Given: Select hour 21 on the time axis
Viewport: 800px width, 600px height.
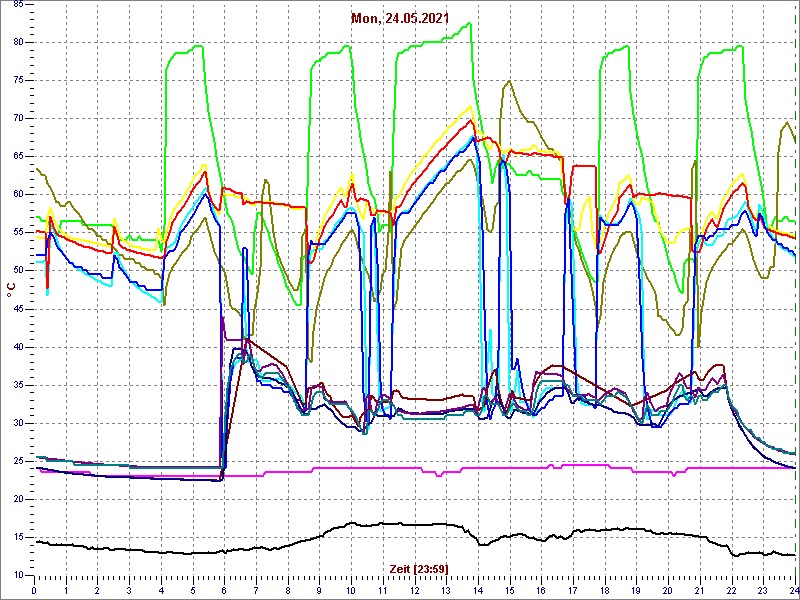Looking at the screenshot, I should tap(700, 591).
